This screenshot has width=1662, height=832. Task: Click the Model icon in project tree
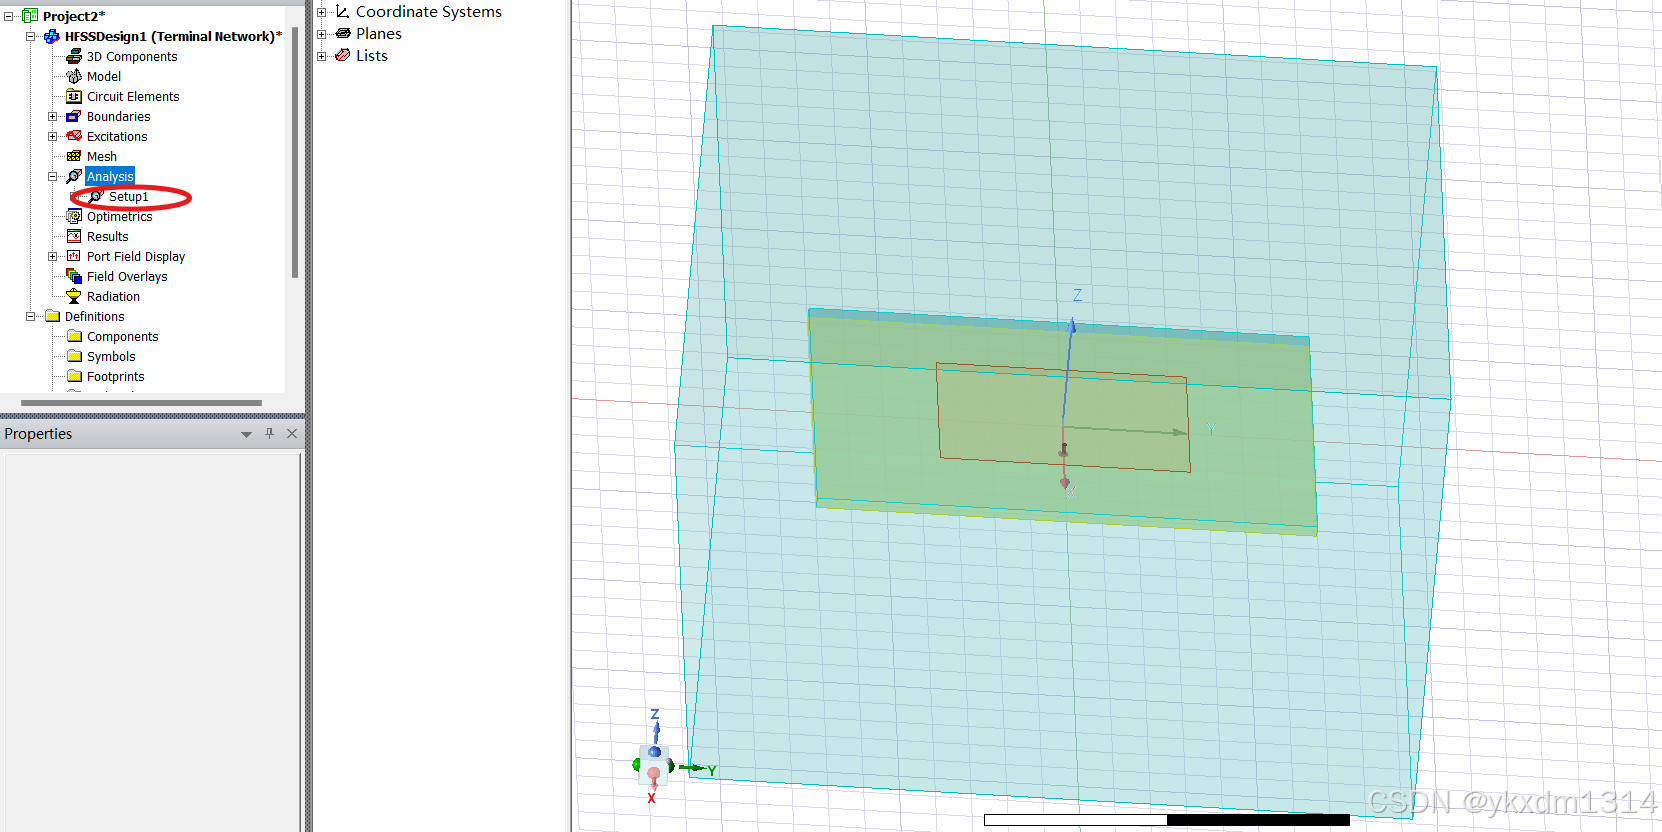tap(74, 76)
